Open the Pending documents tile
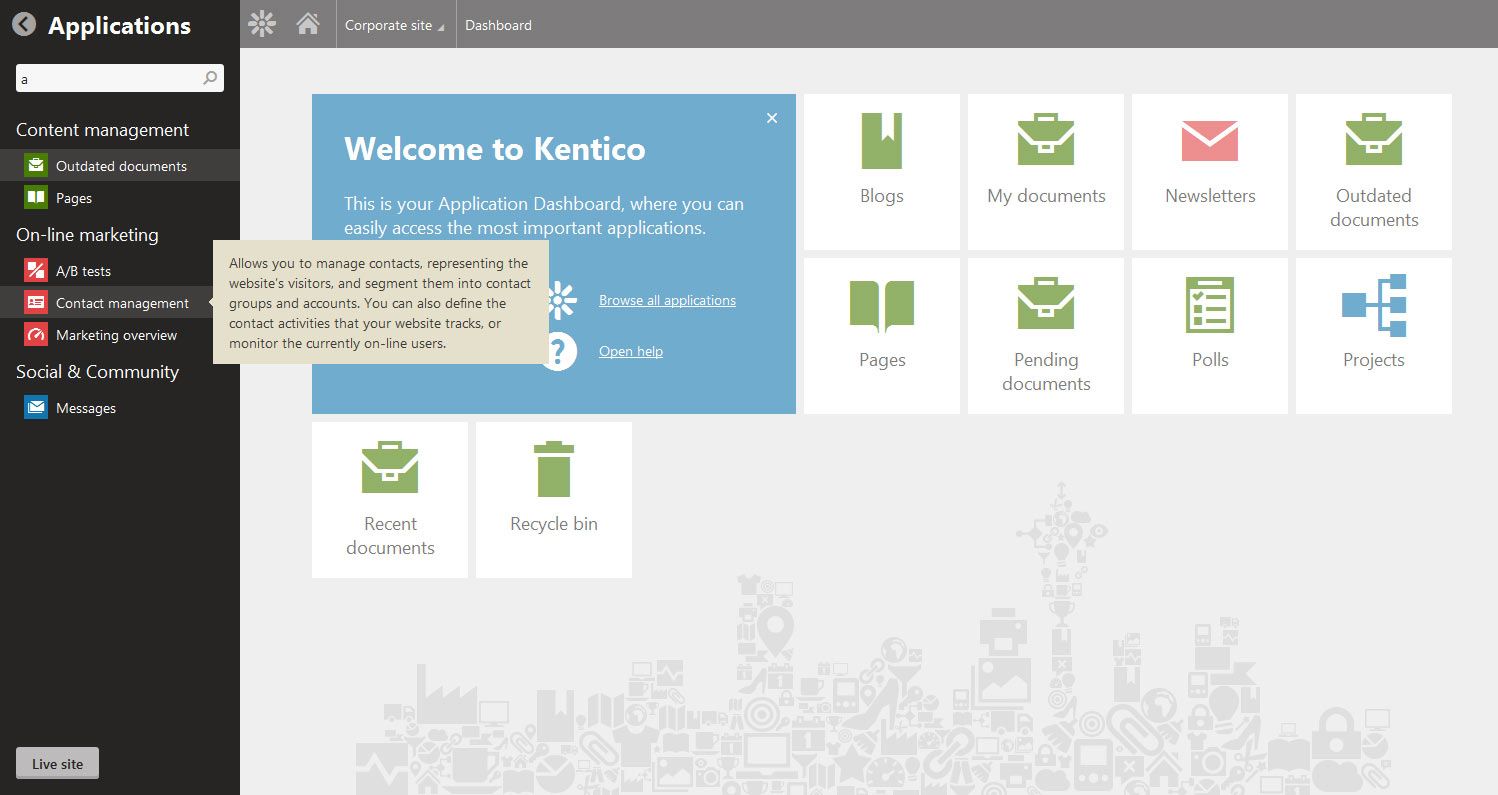1498x795 pixels. [x=1046, y=336]
